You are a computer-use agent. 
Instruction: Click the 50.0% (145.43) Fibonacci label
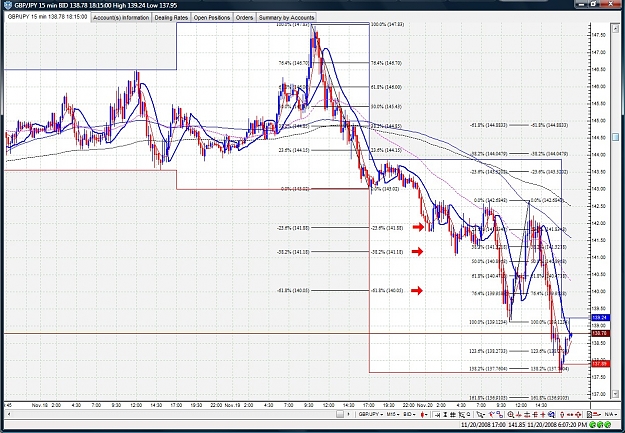tap(386, 106)
